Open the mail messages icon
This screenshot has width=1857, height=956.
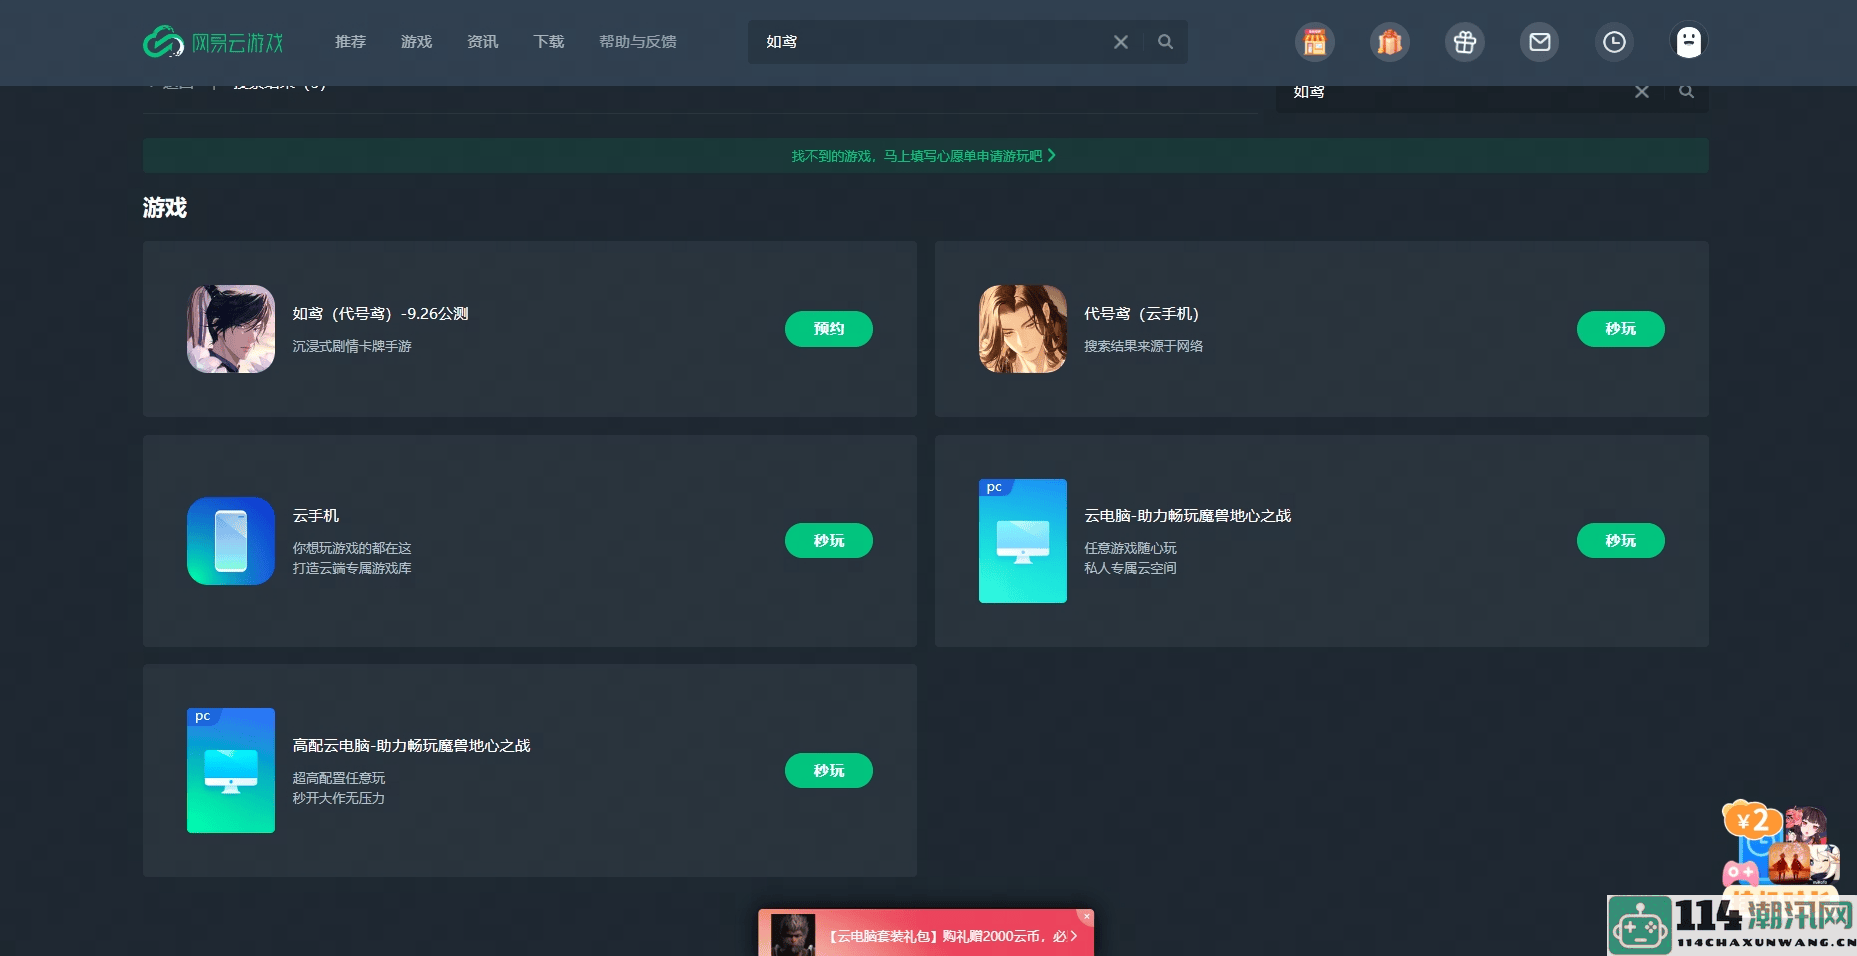click(1540, 42)
